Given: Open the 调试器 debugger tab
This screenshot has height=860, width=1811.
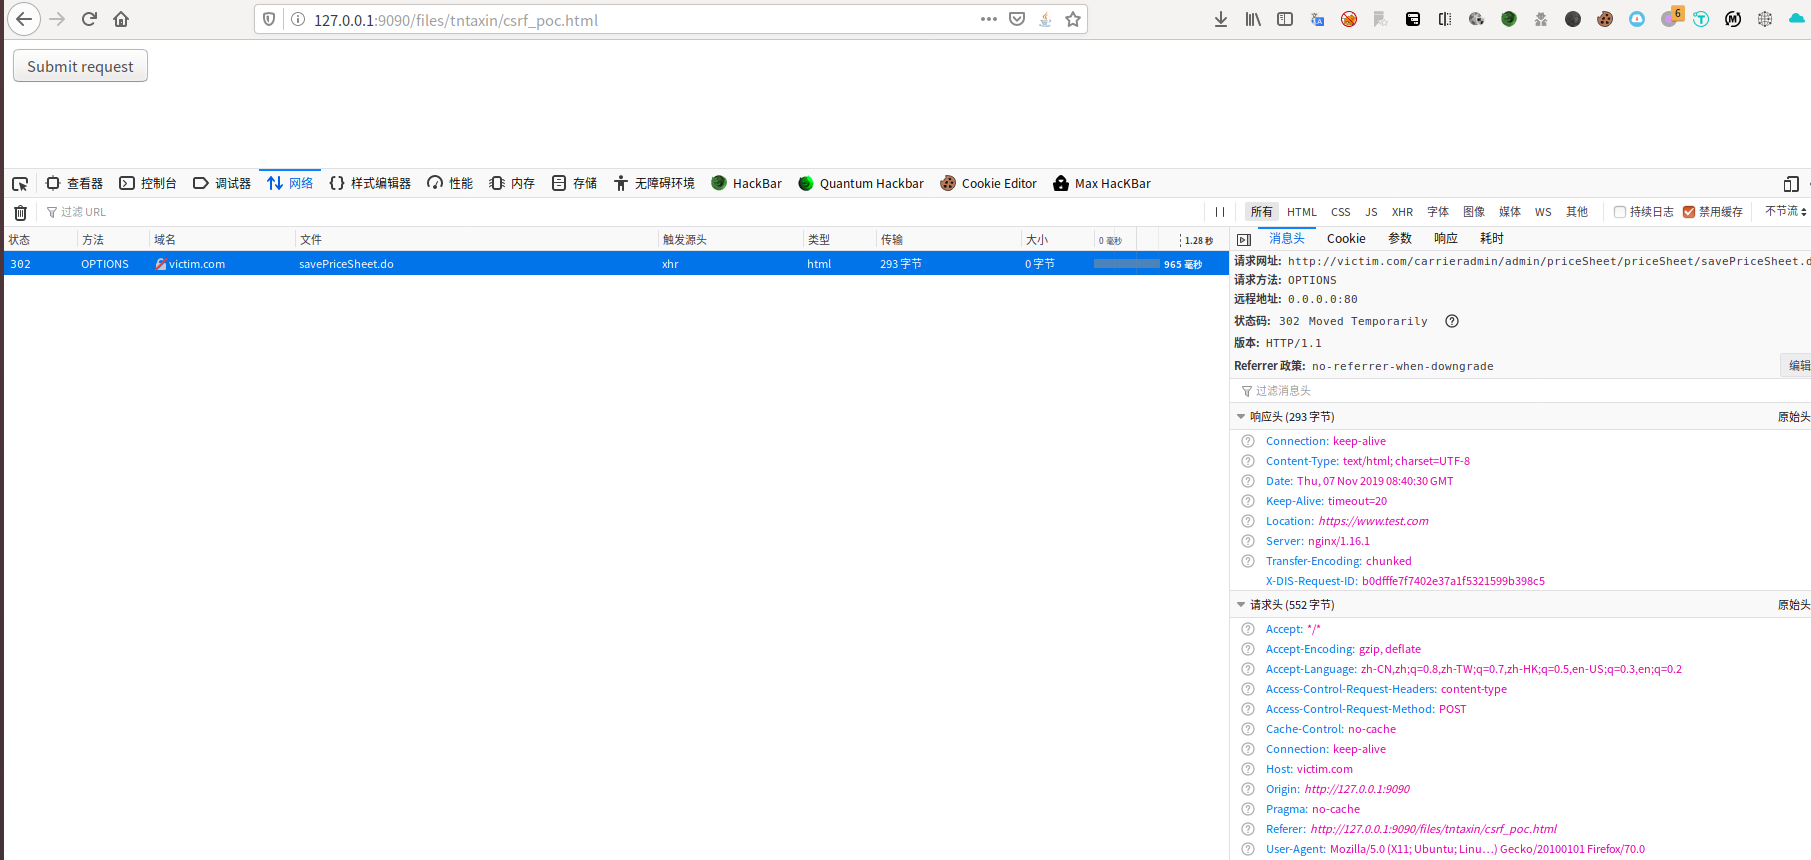Looking at the screenshot, I should click(x=222, y=183).
